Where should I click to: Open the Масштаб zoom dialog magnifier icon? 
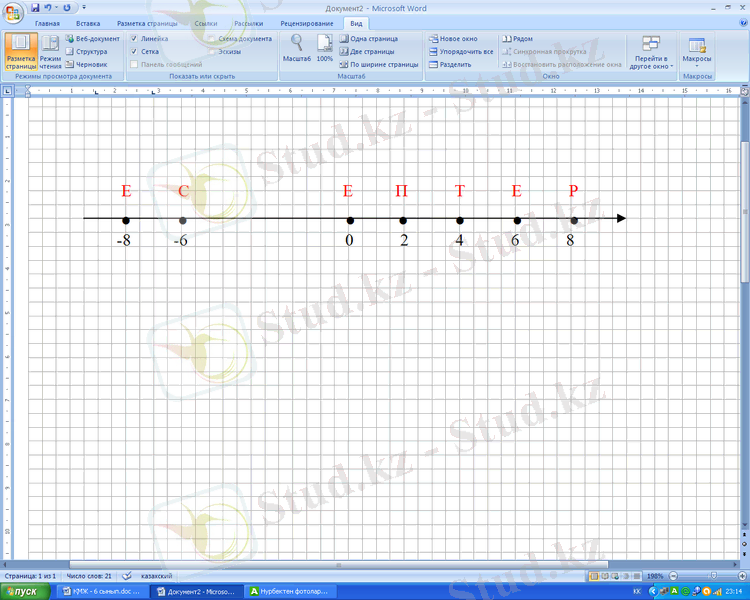click(x=296, y=46)
